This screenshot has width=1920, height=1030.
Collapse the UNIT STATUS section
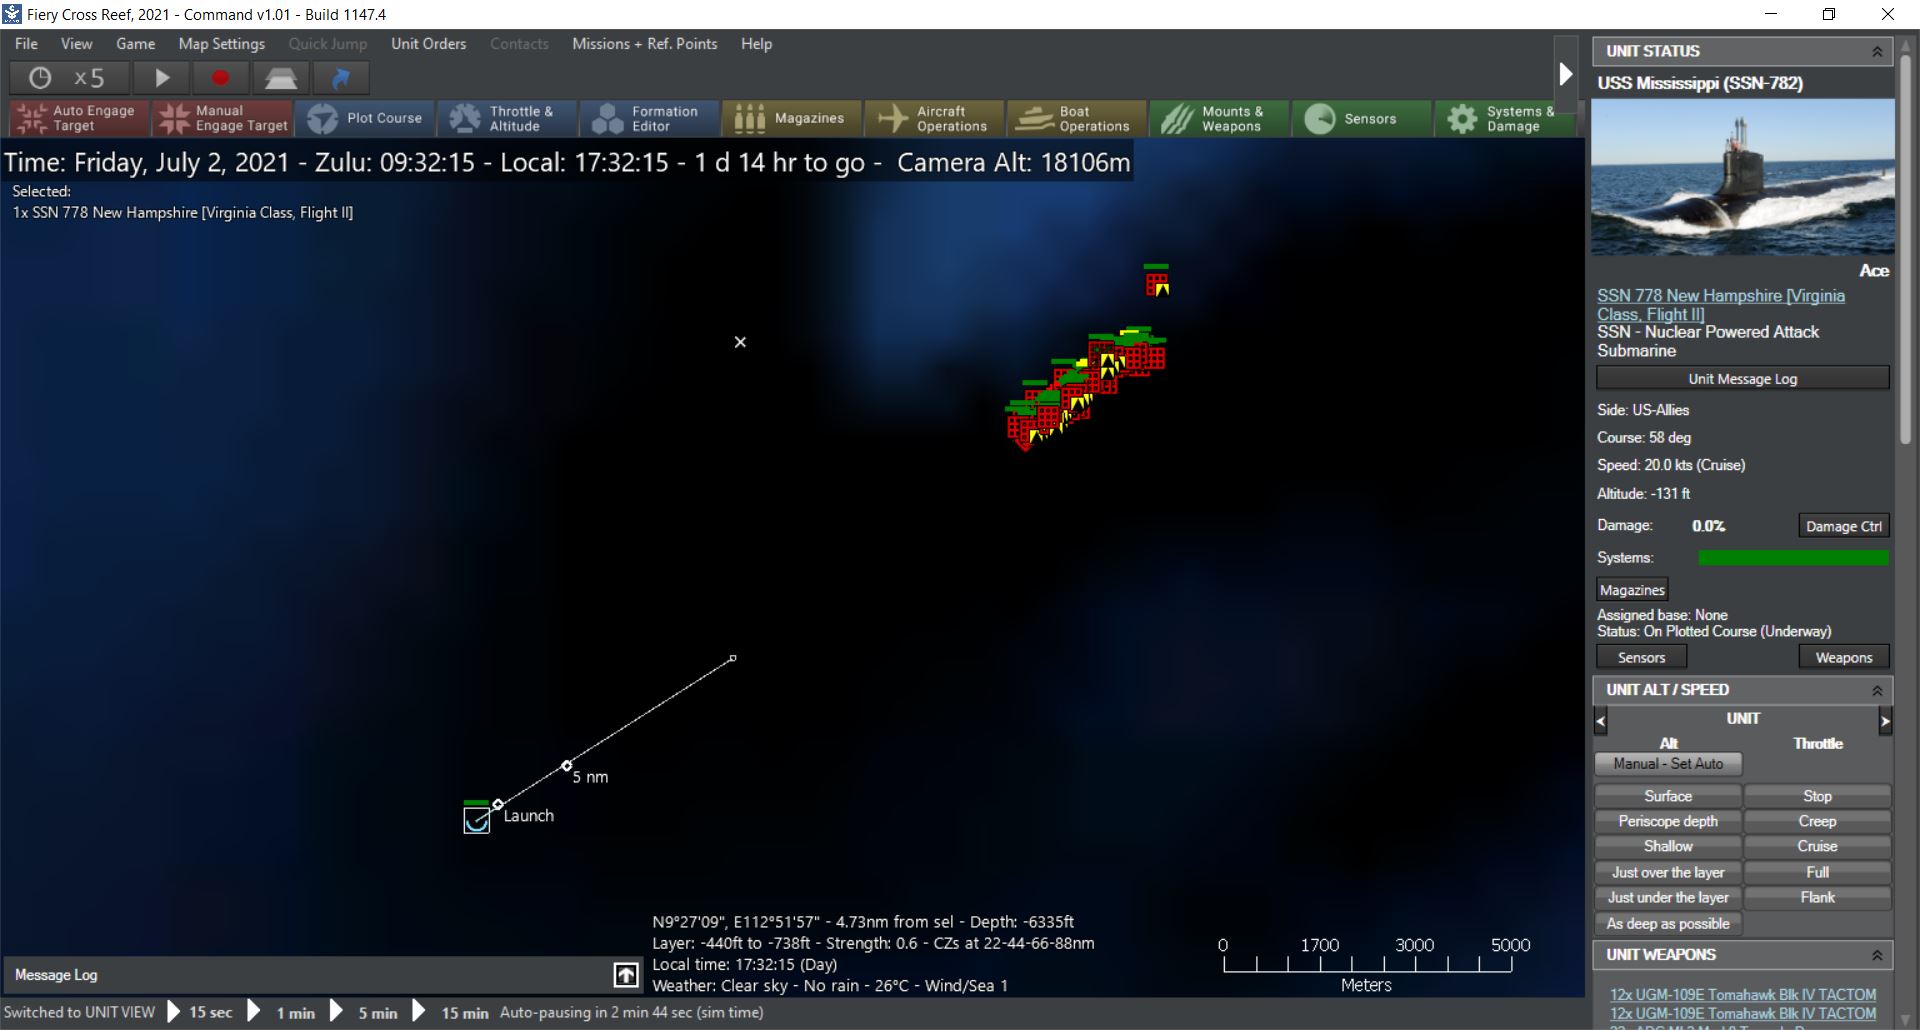point(1877,52)
